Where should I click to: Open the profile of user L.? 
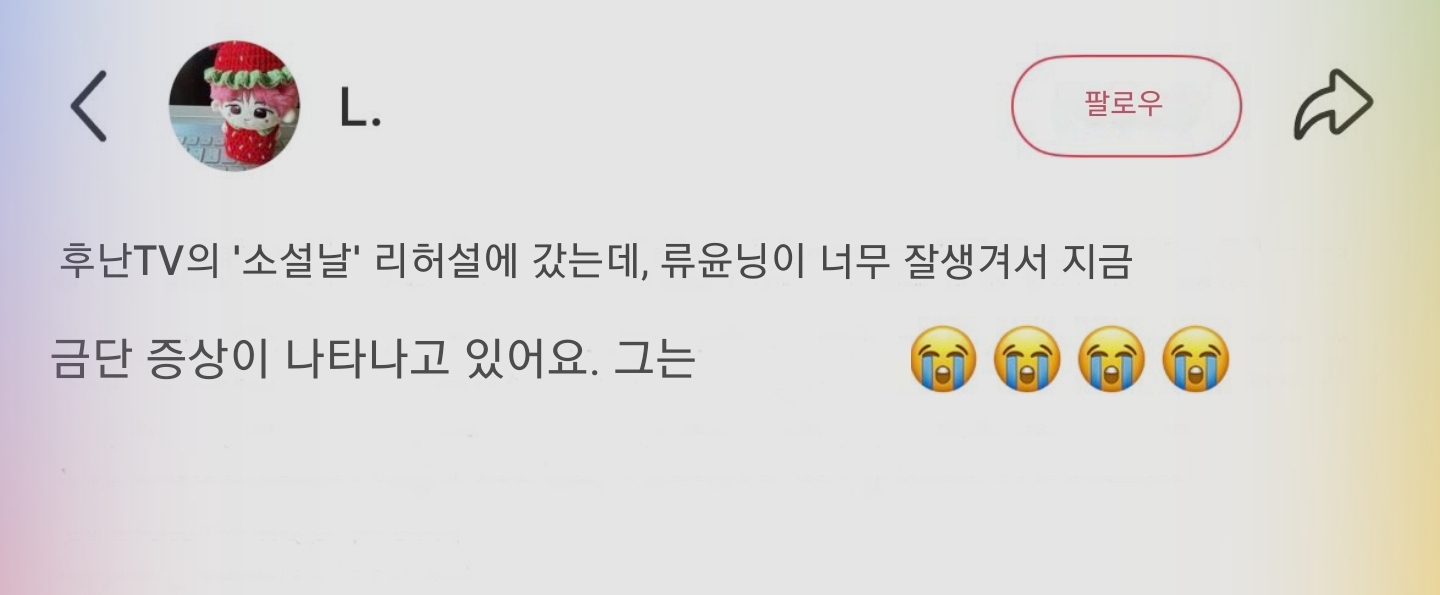tap(360, 108)
